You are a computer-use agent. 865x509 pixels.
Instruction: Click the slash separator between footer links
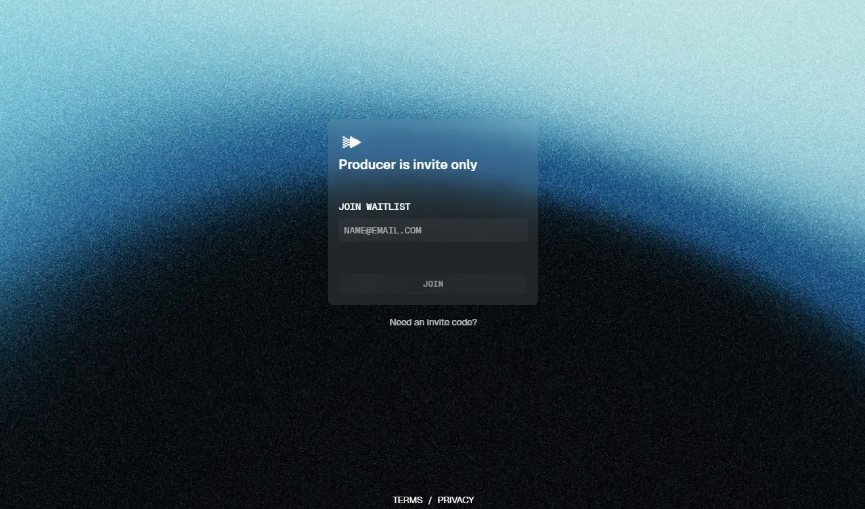click(x=430, y=500)
